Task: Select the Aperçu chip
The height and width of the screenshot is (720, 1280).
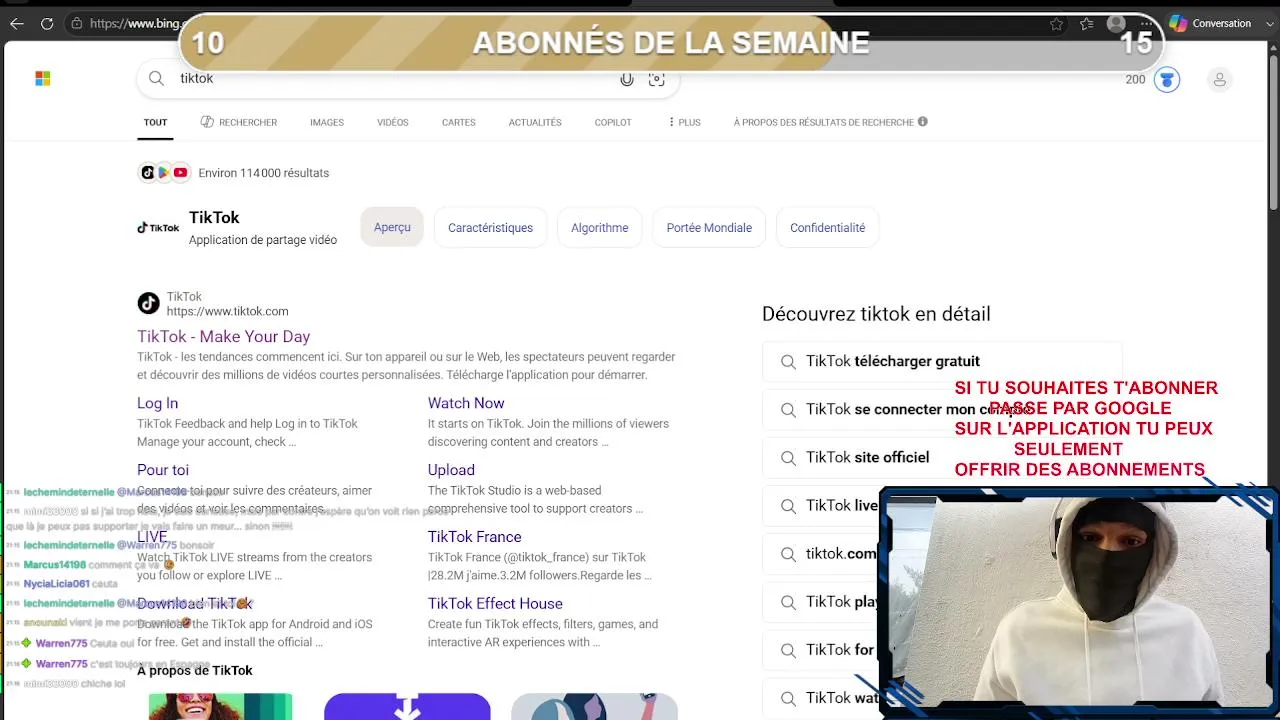Action: pos(392,227)
